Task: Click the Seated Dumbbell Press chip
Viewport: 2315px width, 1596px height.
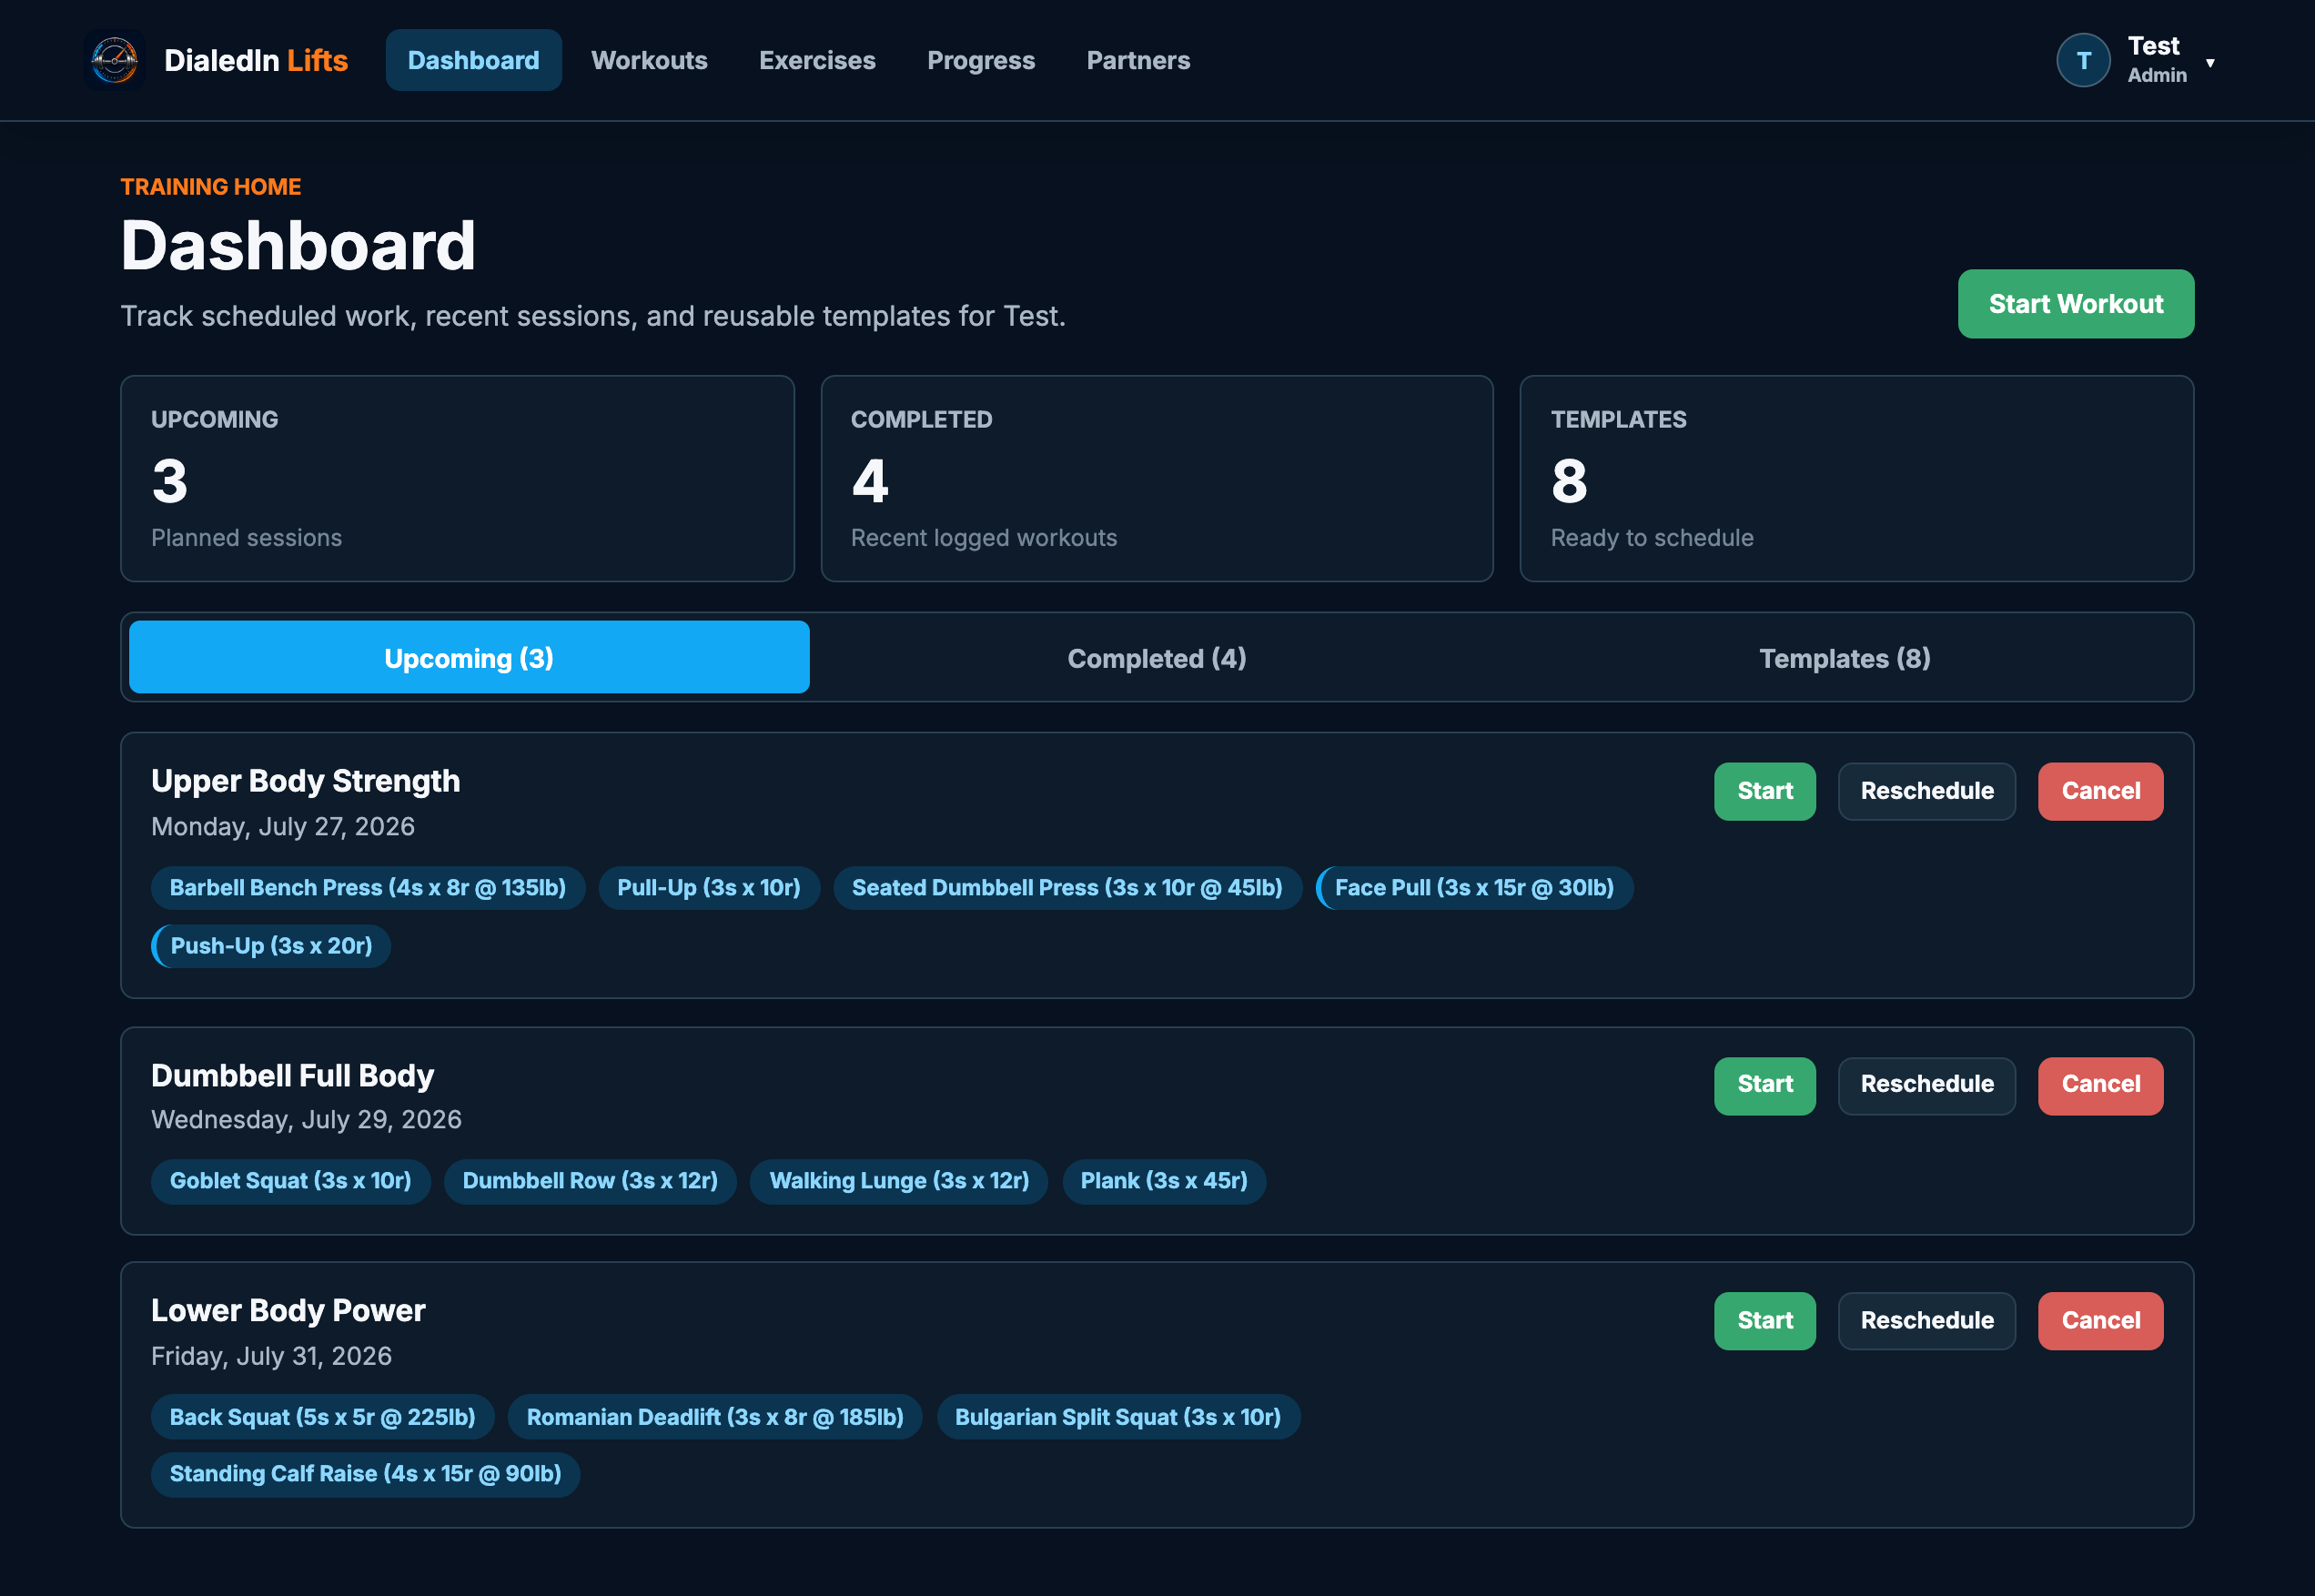Action: point(1067,888)
